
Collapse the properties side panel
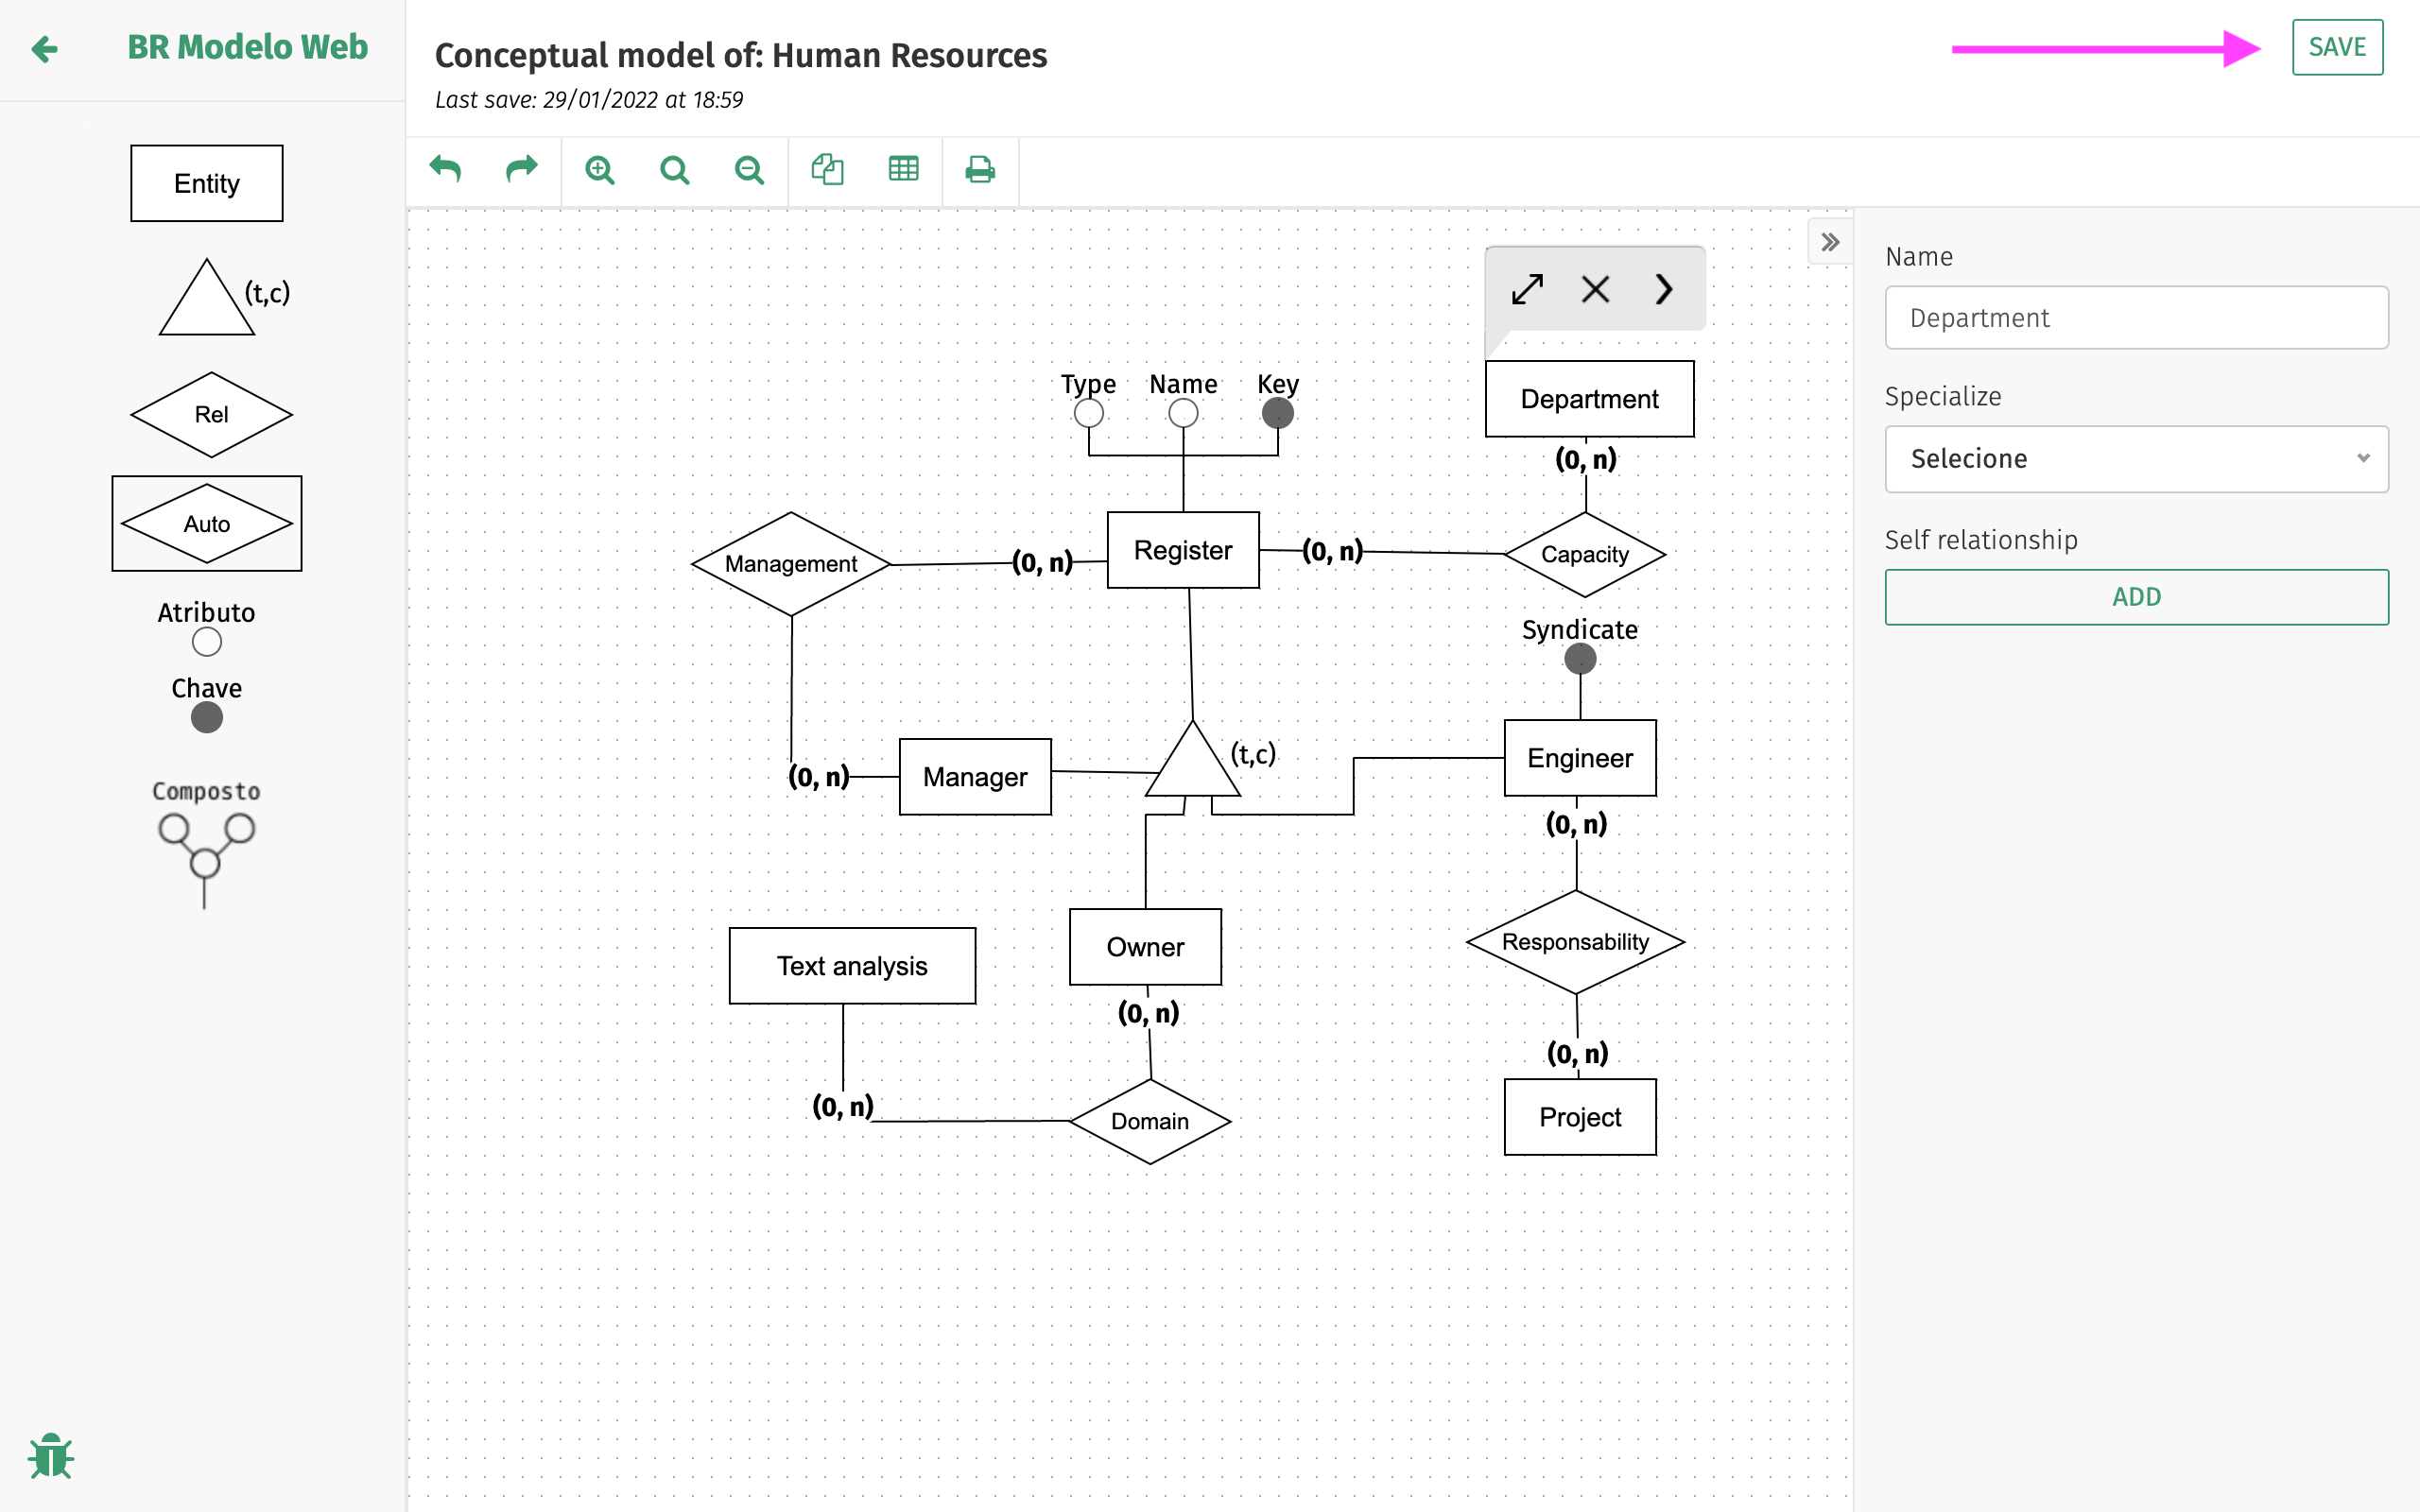coord(1830,242)
